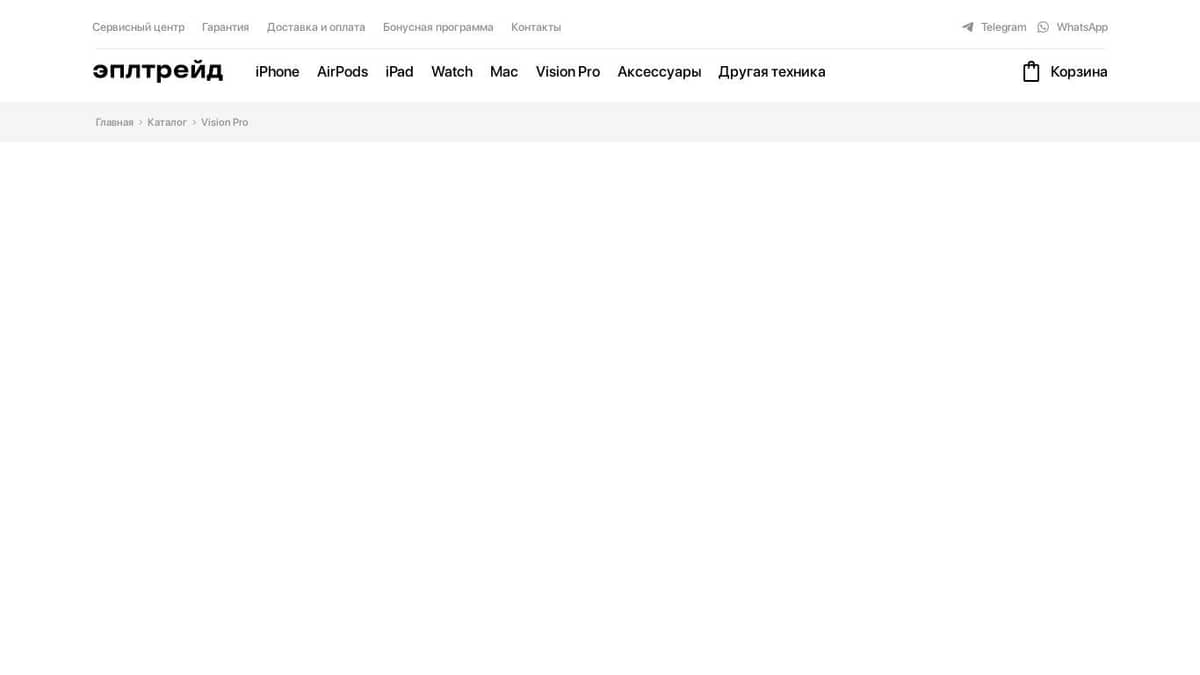Return to Главная via breadcrumb
Screen dimensions: 1200x675
pos(114,122)
